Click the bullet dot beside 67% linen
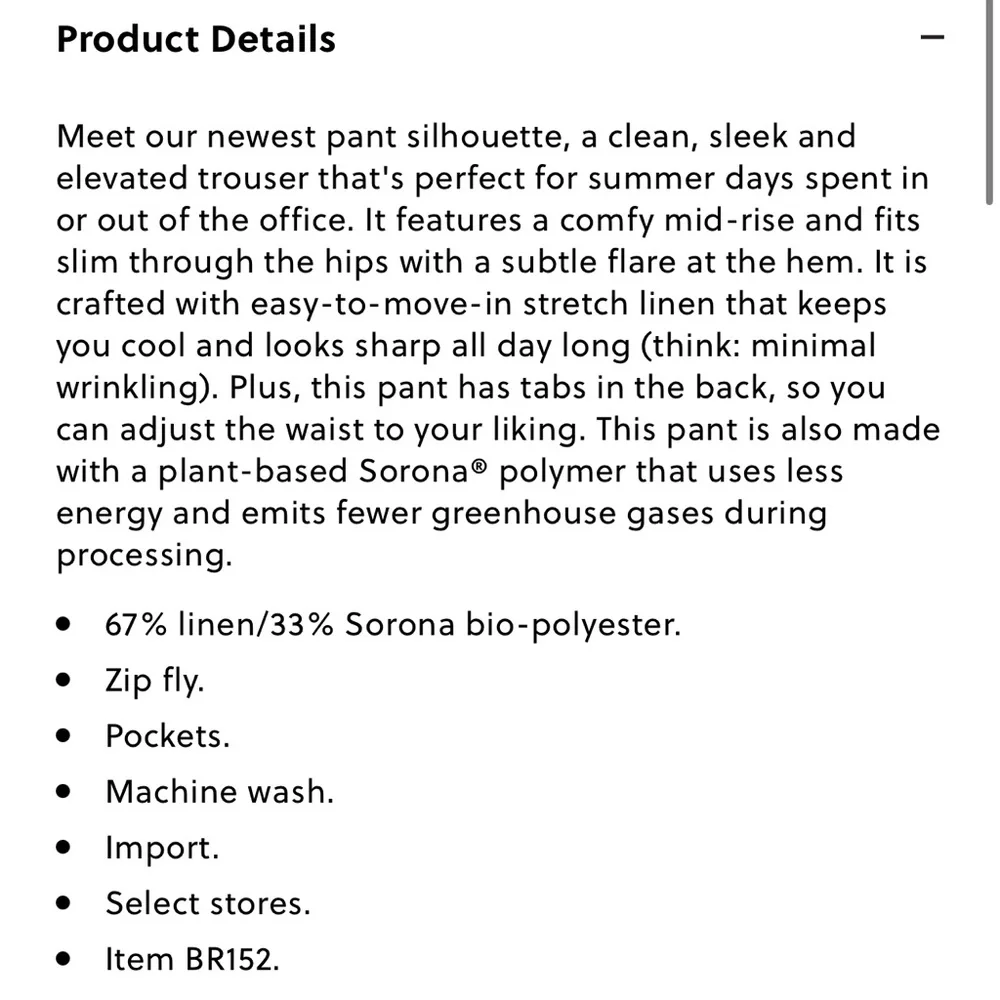Viewport: 1000px width, 1000px height. click(65, 625)
